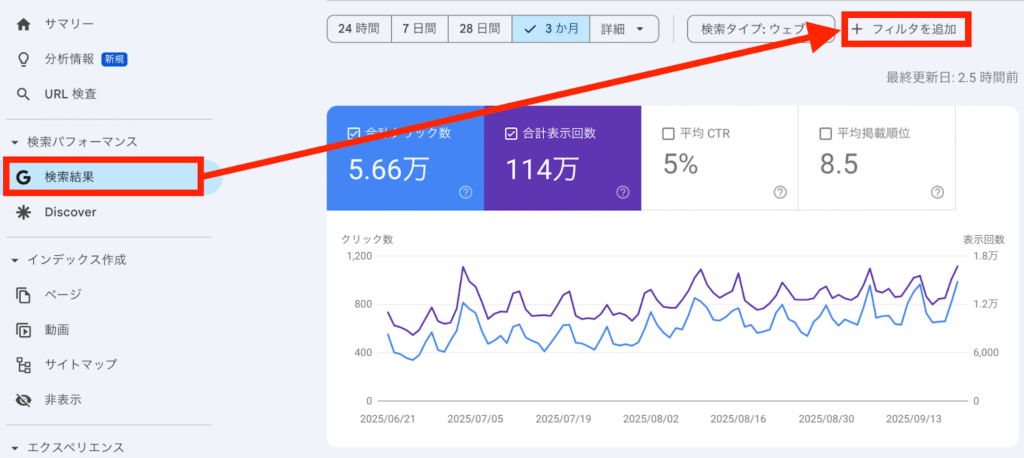Open the lightbulb 分析情報 icon
This screenshot has height=458, width=1024.
point(24,59)
